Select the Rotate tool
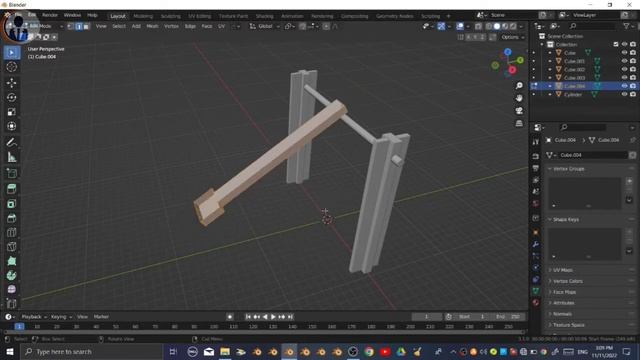 (11, 97)
